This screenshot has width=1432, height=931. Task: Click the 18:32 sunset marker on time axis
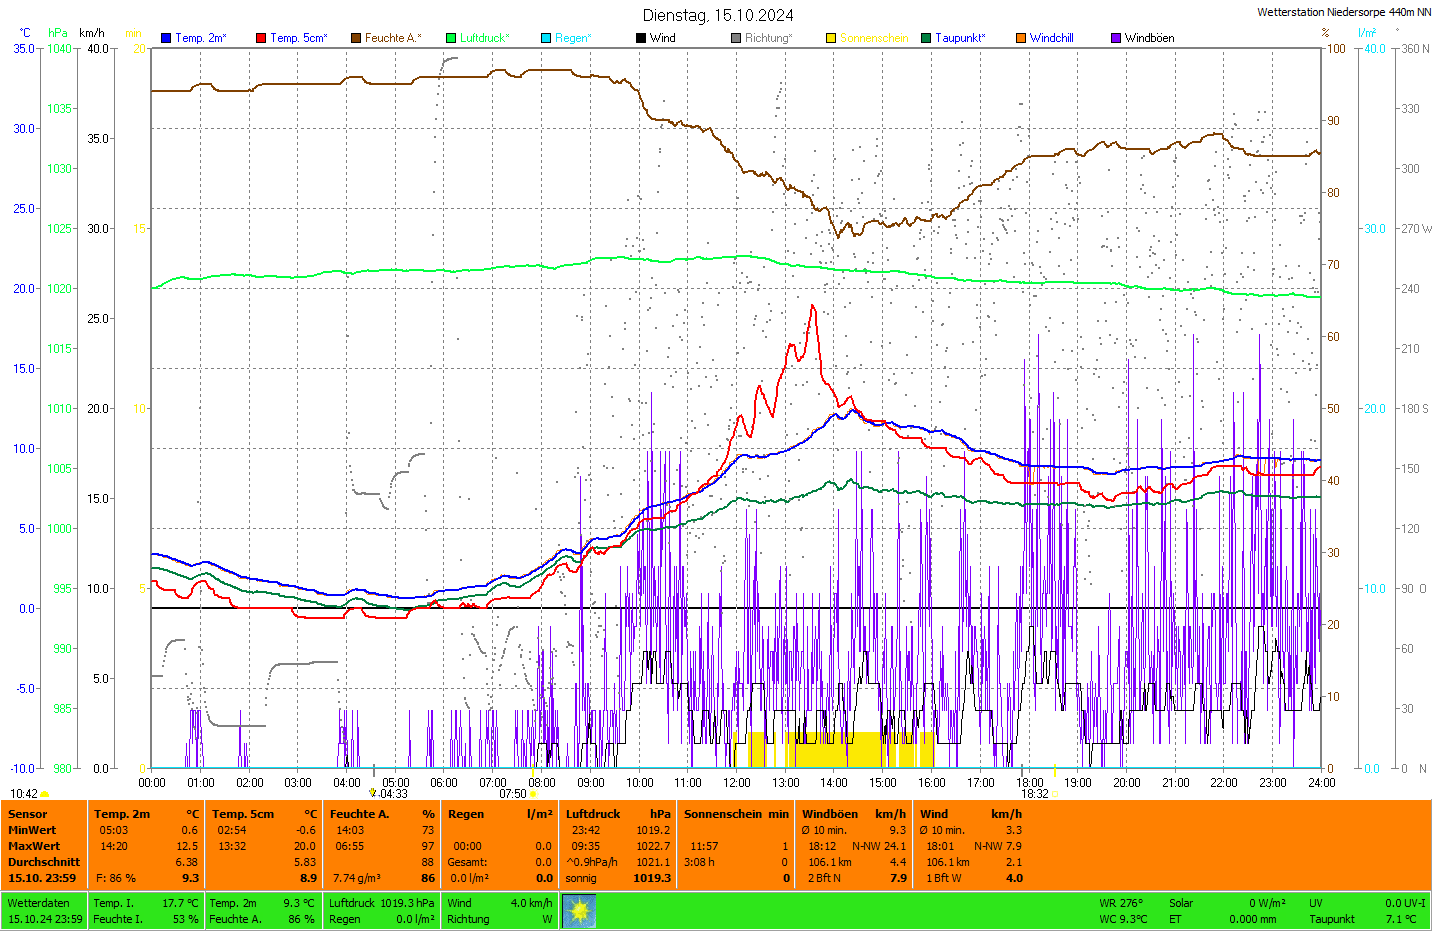pos(1035,794)
